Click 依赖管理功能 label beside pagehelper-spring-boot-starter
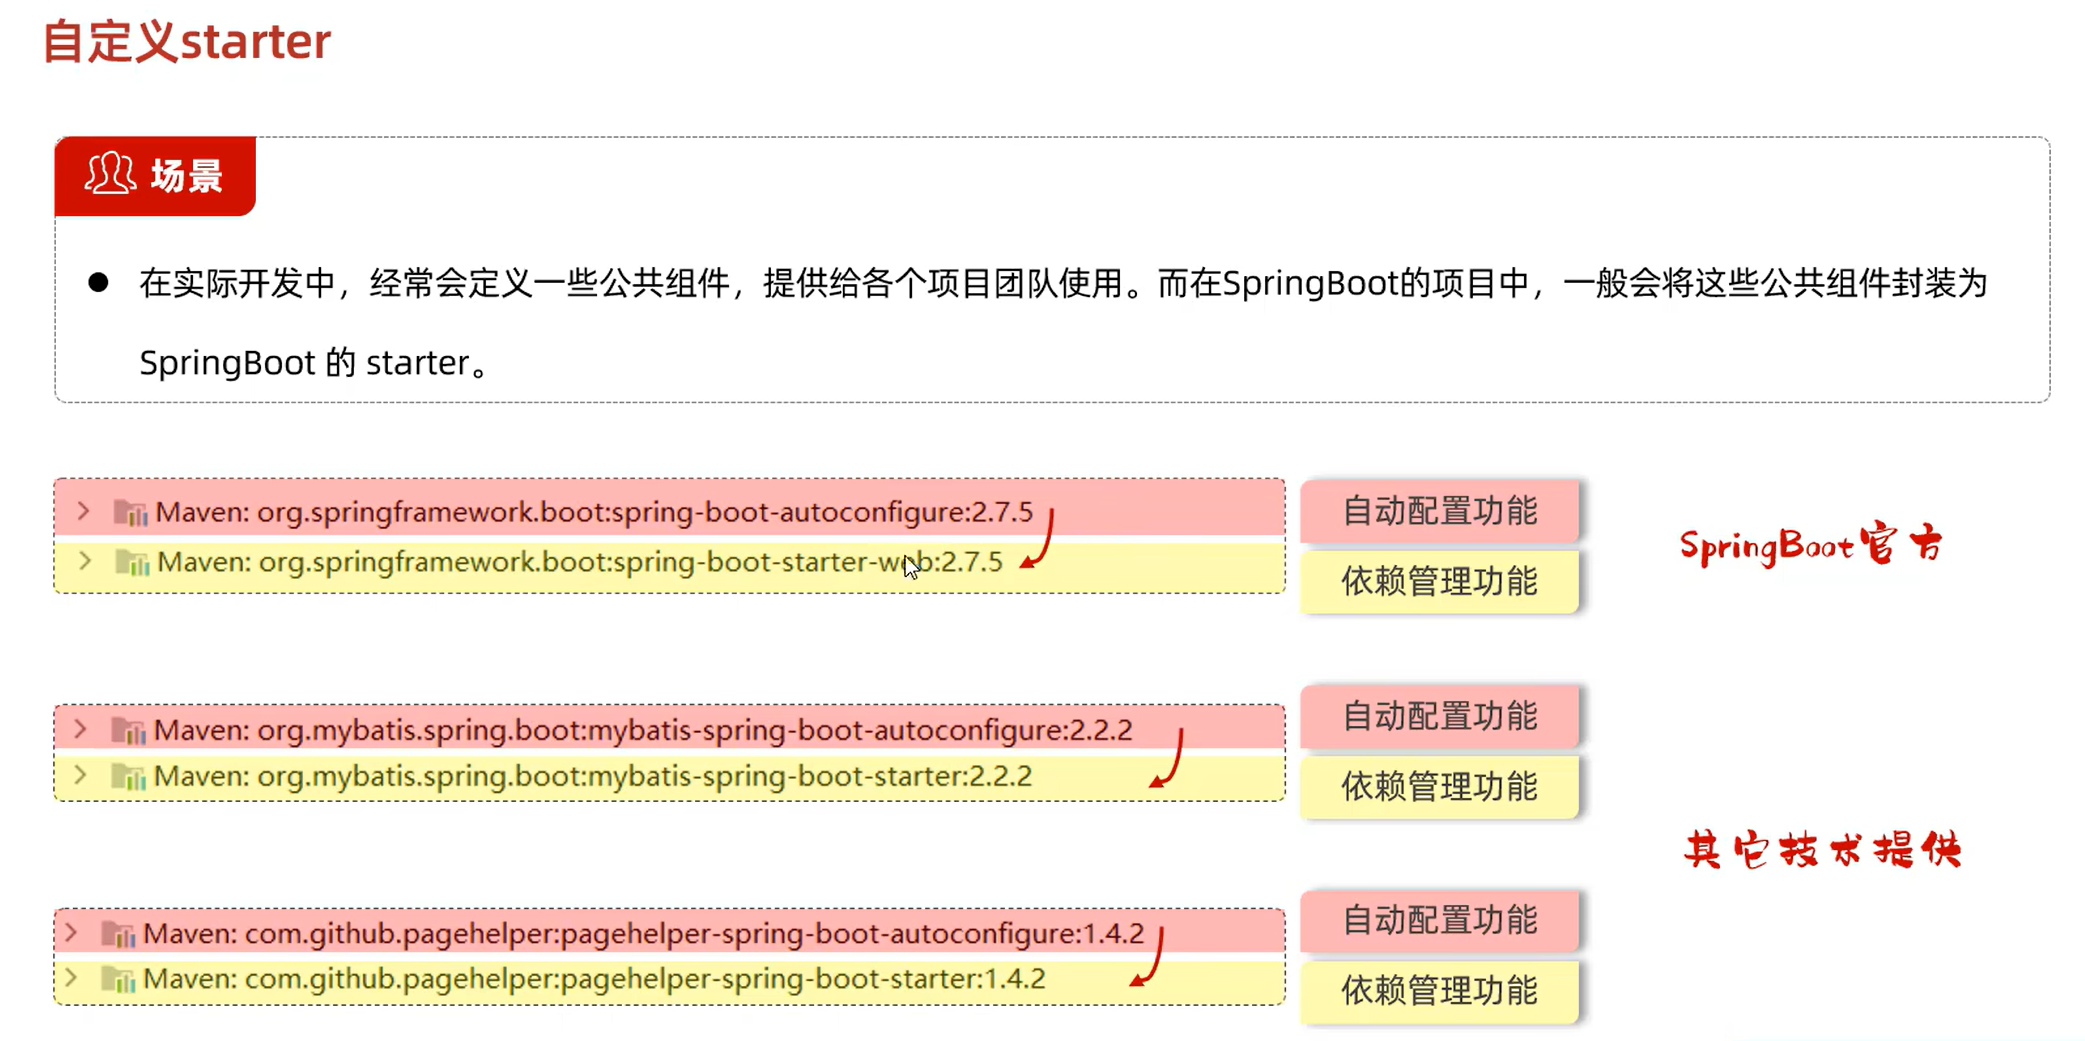This screenshot has height=1041, width=2085. pos(1439,991)
